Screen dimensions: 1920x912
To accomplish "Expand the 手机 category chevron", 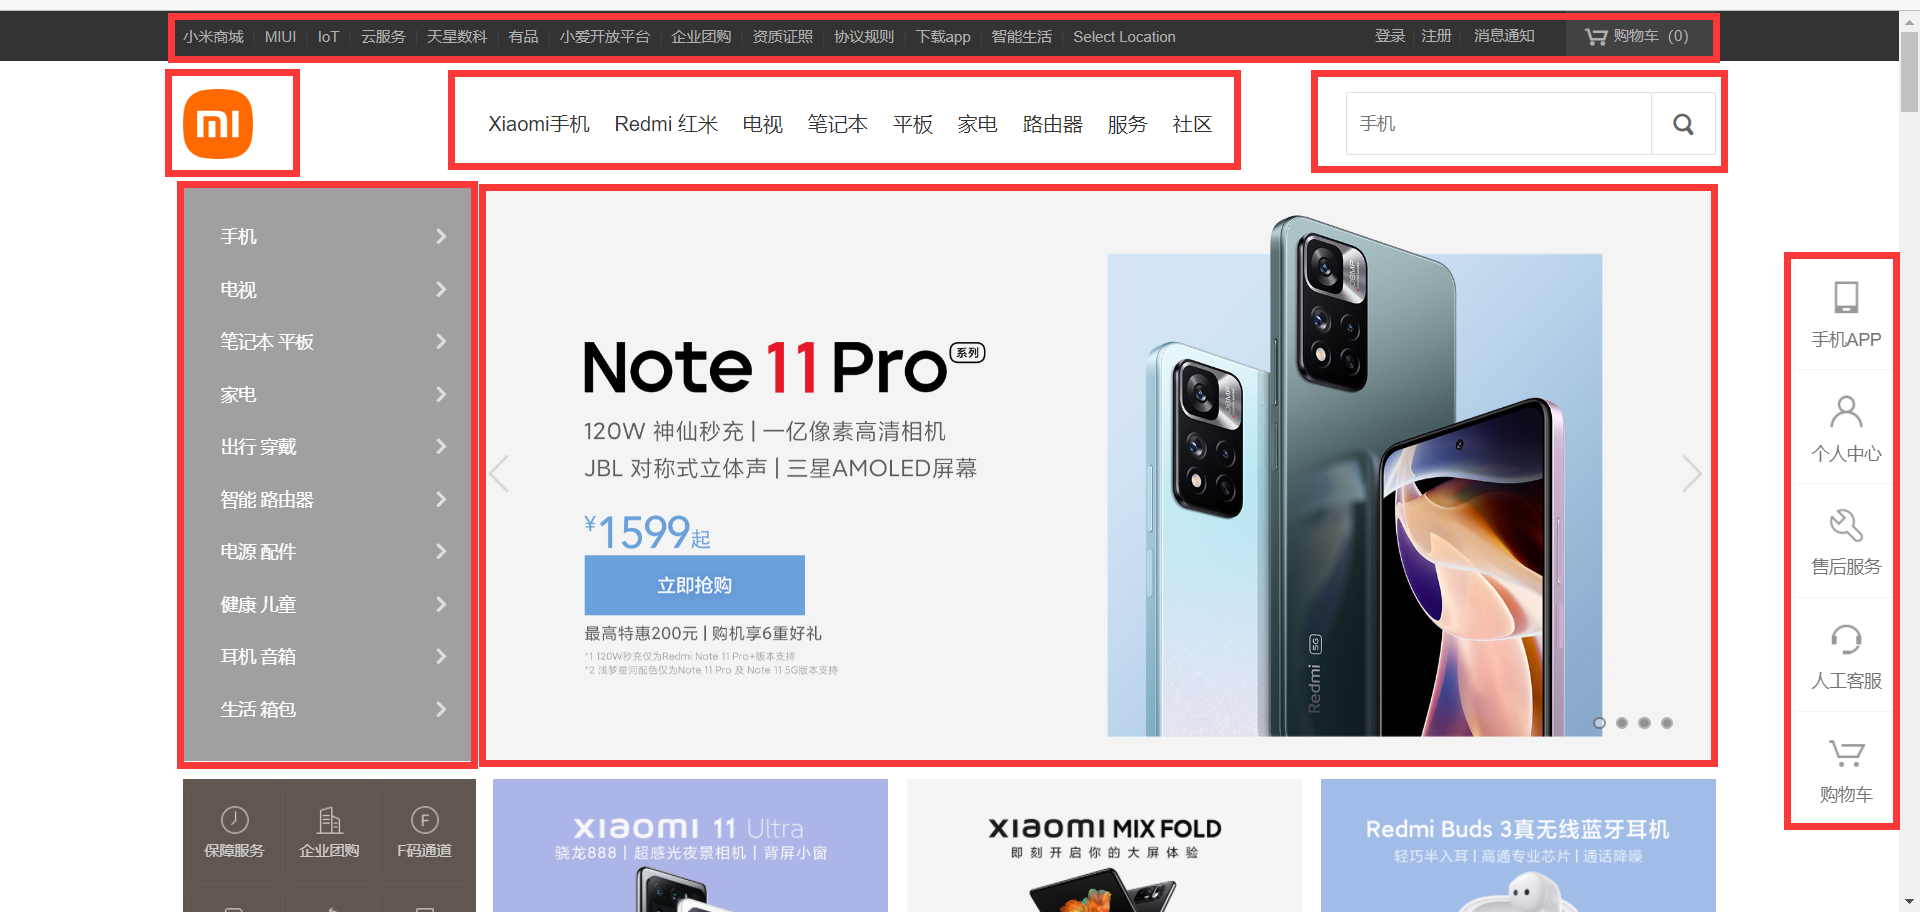I will pos(441,236).
